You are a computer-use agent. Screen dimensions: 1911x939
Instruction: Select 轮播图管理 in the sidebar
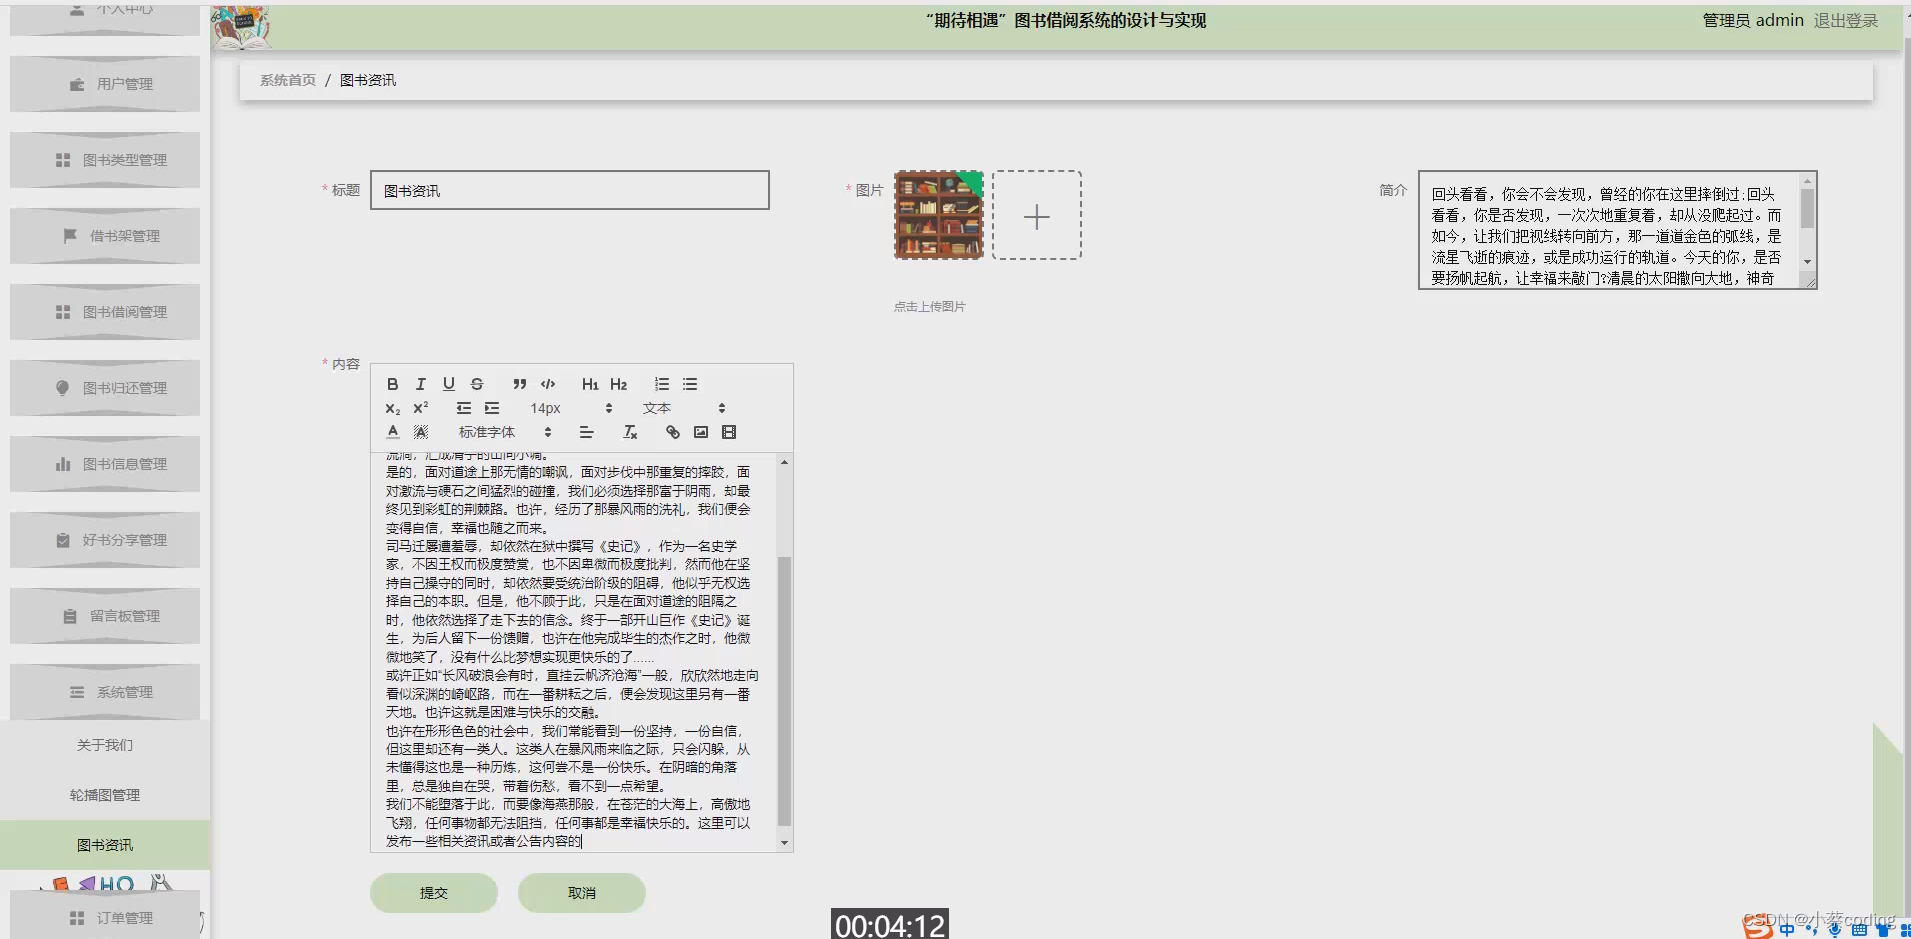[x=105, y=794]
